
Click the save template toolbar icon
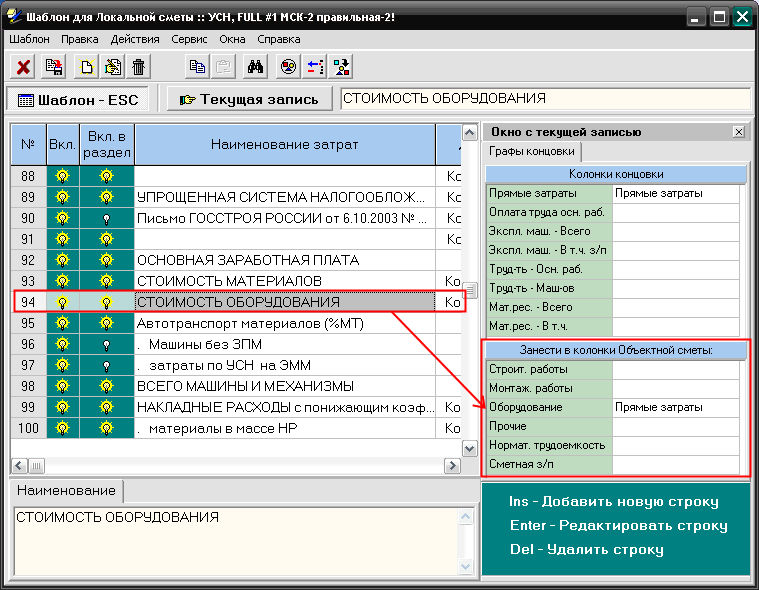click(x=54, y=67)
